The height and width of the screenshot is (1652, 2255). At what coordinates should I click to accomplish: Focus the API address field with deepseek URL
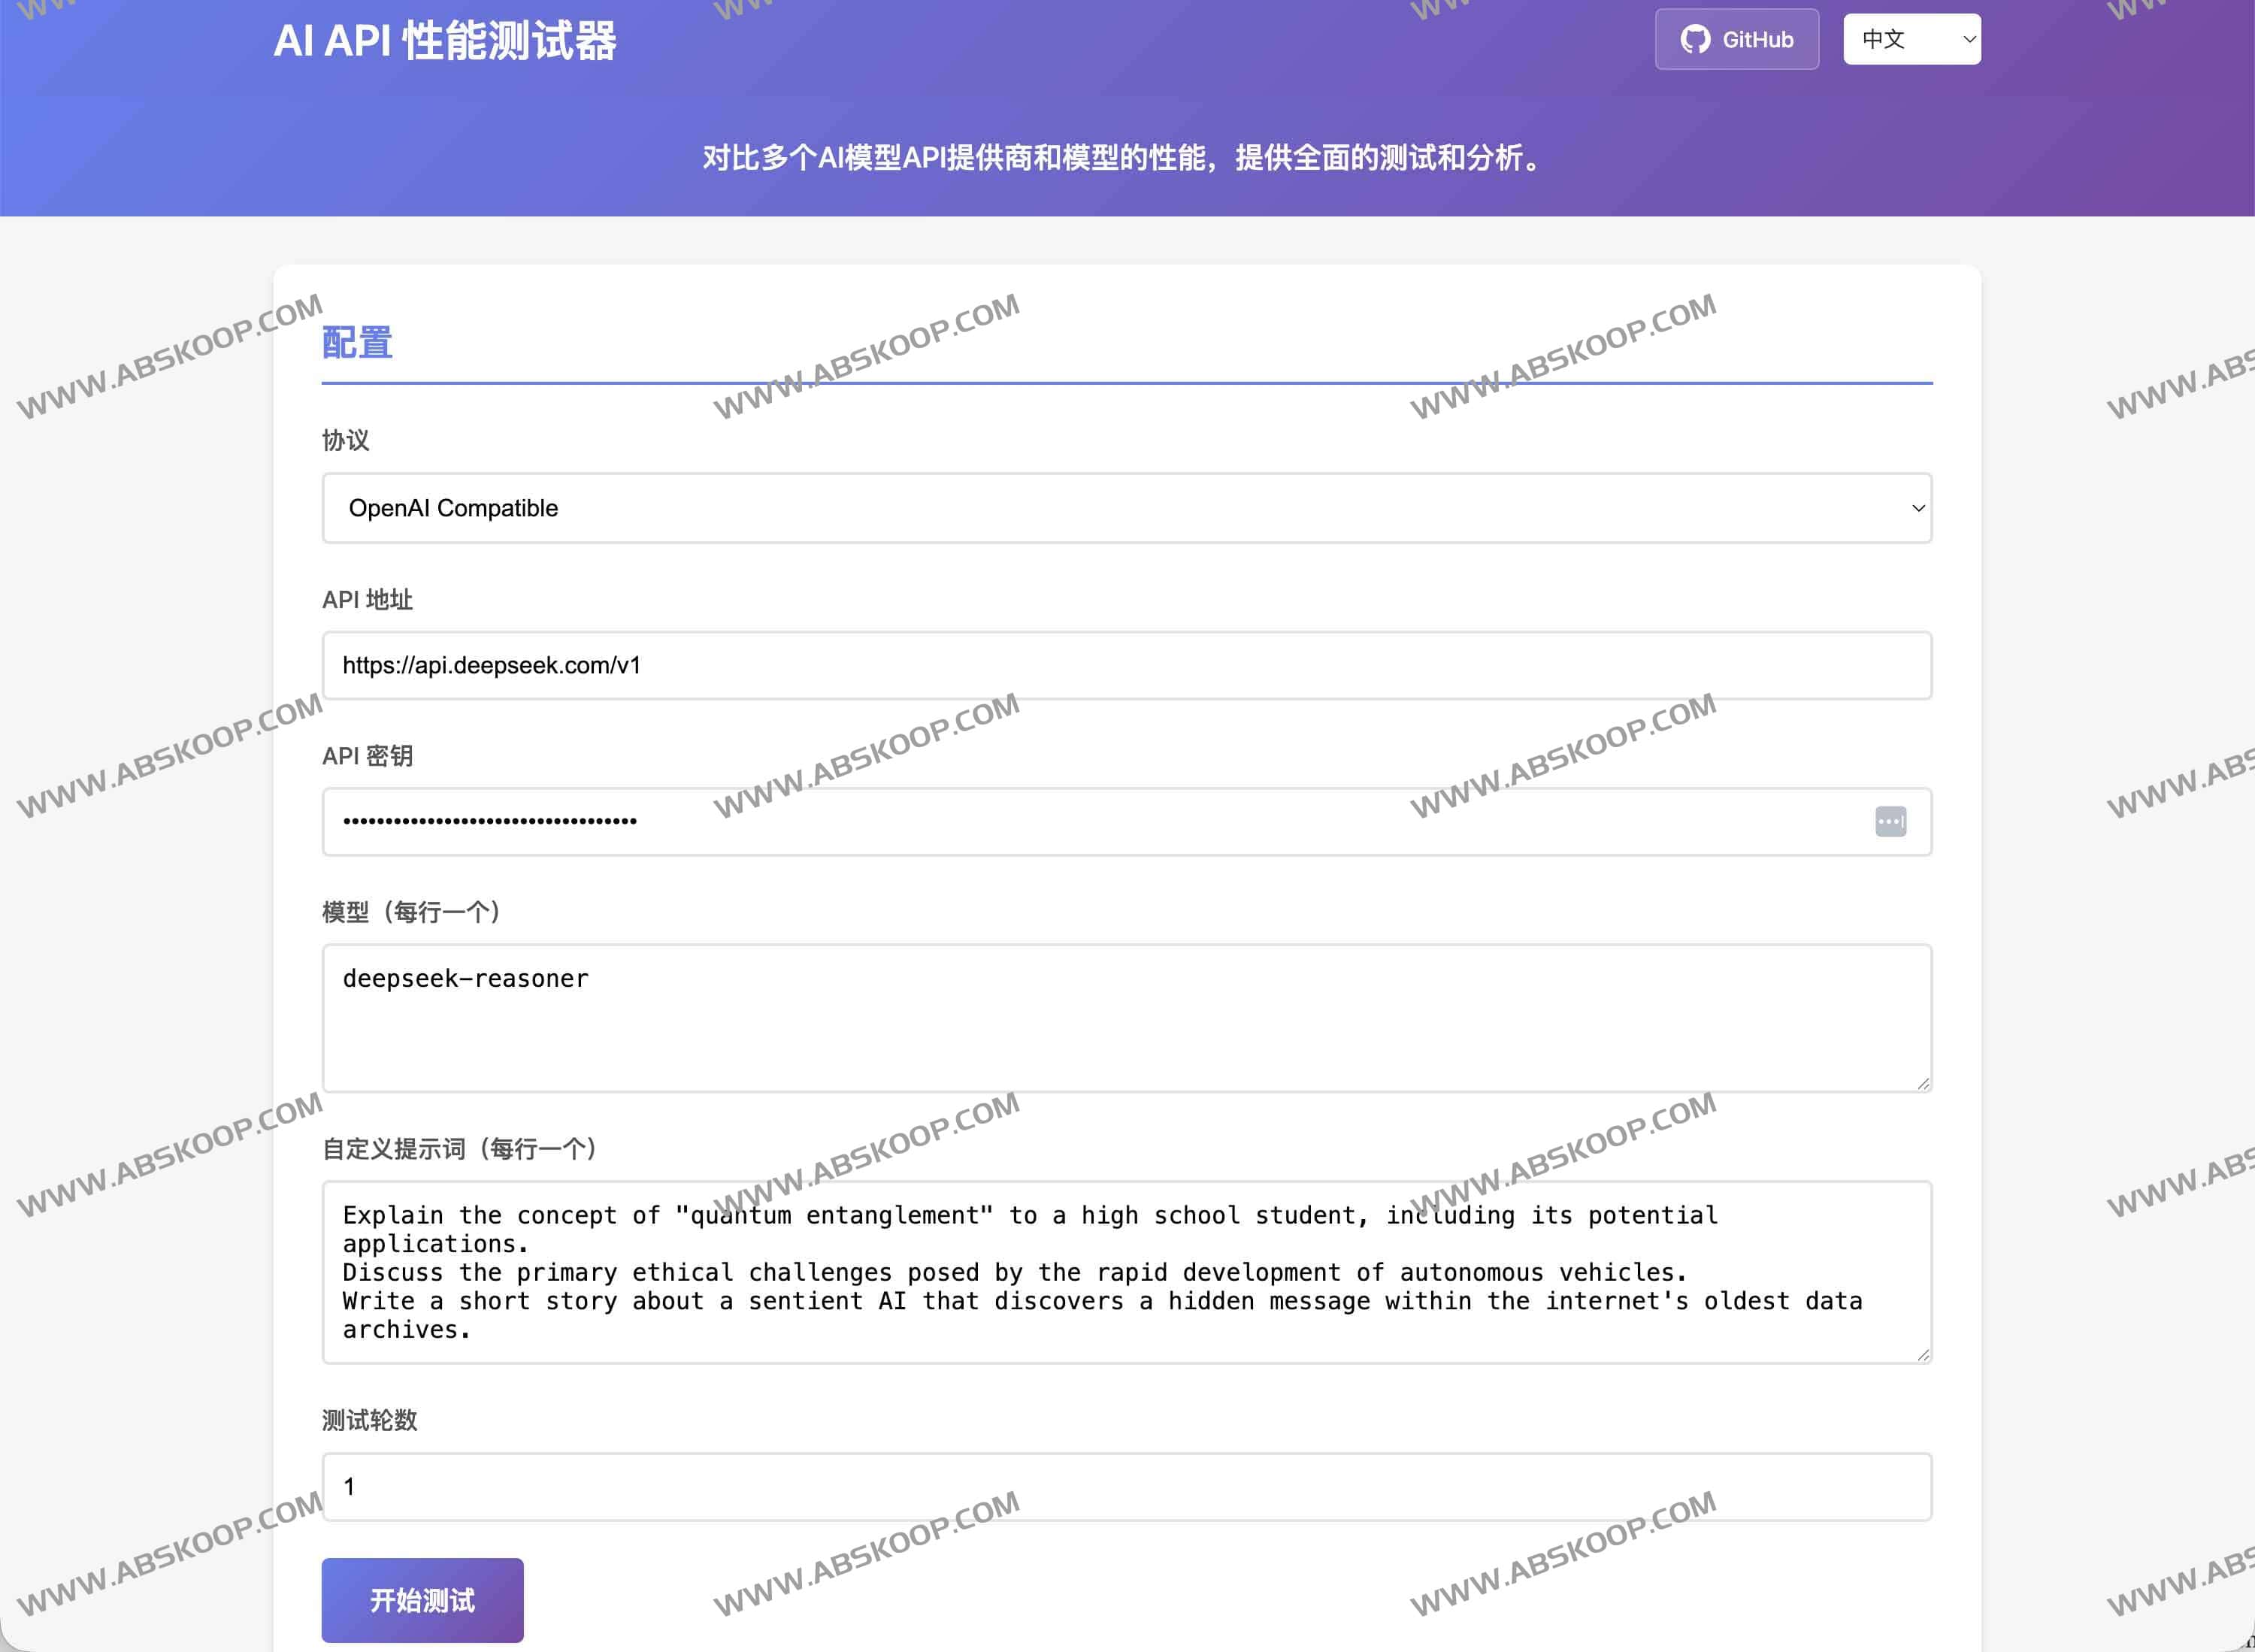point(1126,666)
